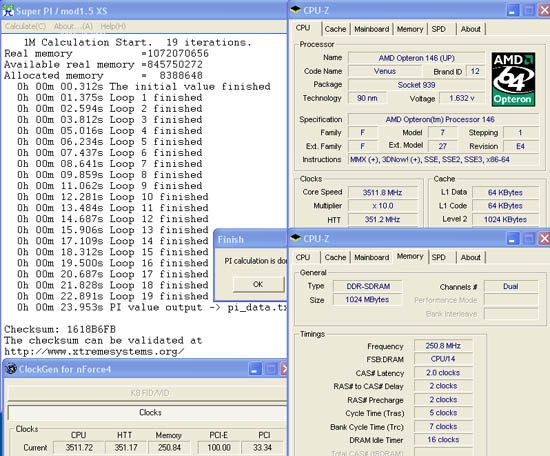The image size is (550, 456).
Task: Open Mainboard tab in lower CPU-Z window
Action: (x=371, y=257)
